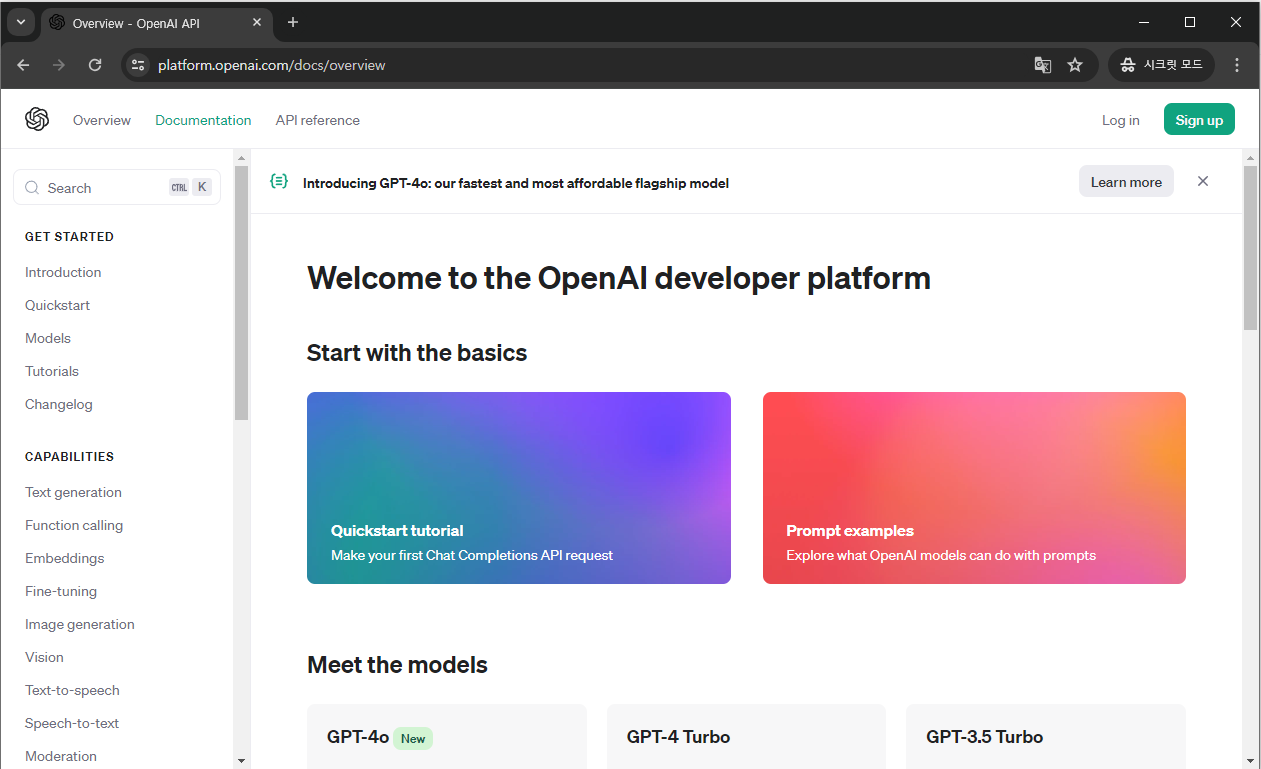Bookmark this page with star icon
The image size is (1261, 769).
[1075, 65]
